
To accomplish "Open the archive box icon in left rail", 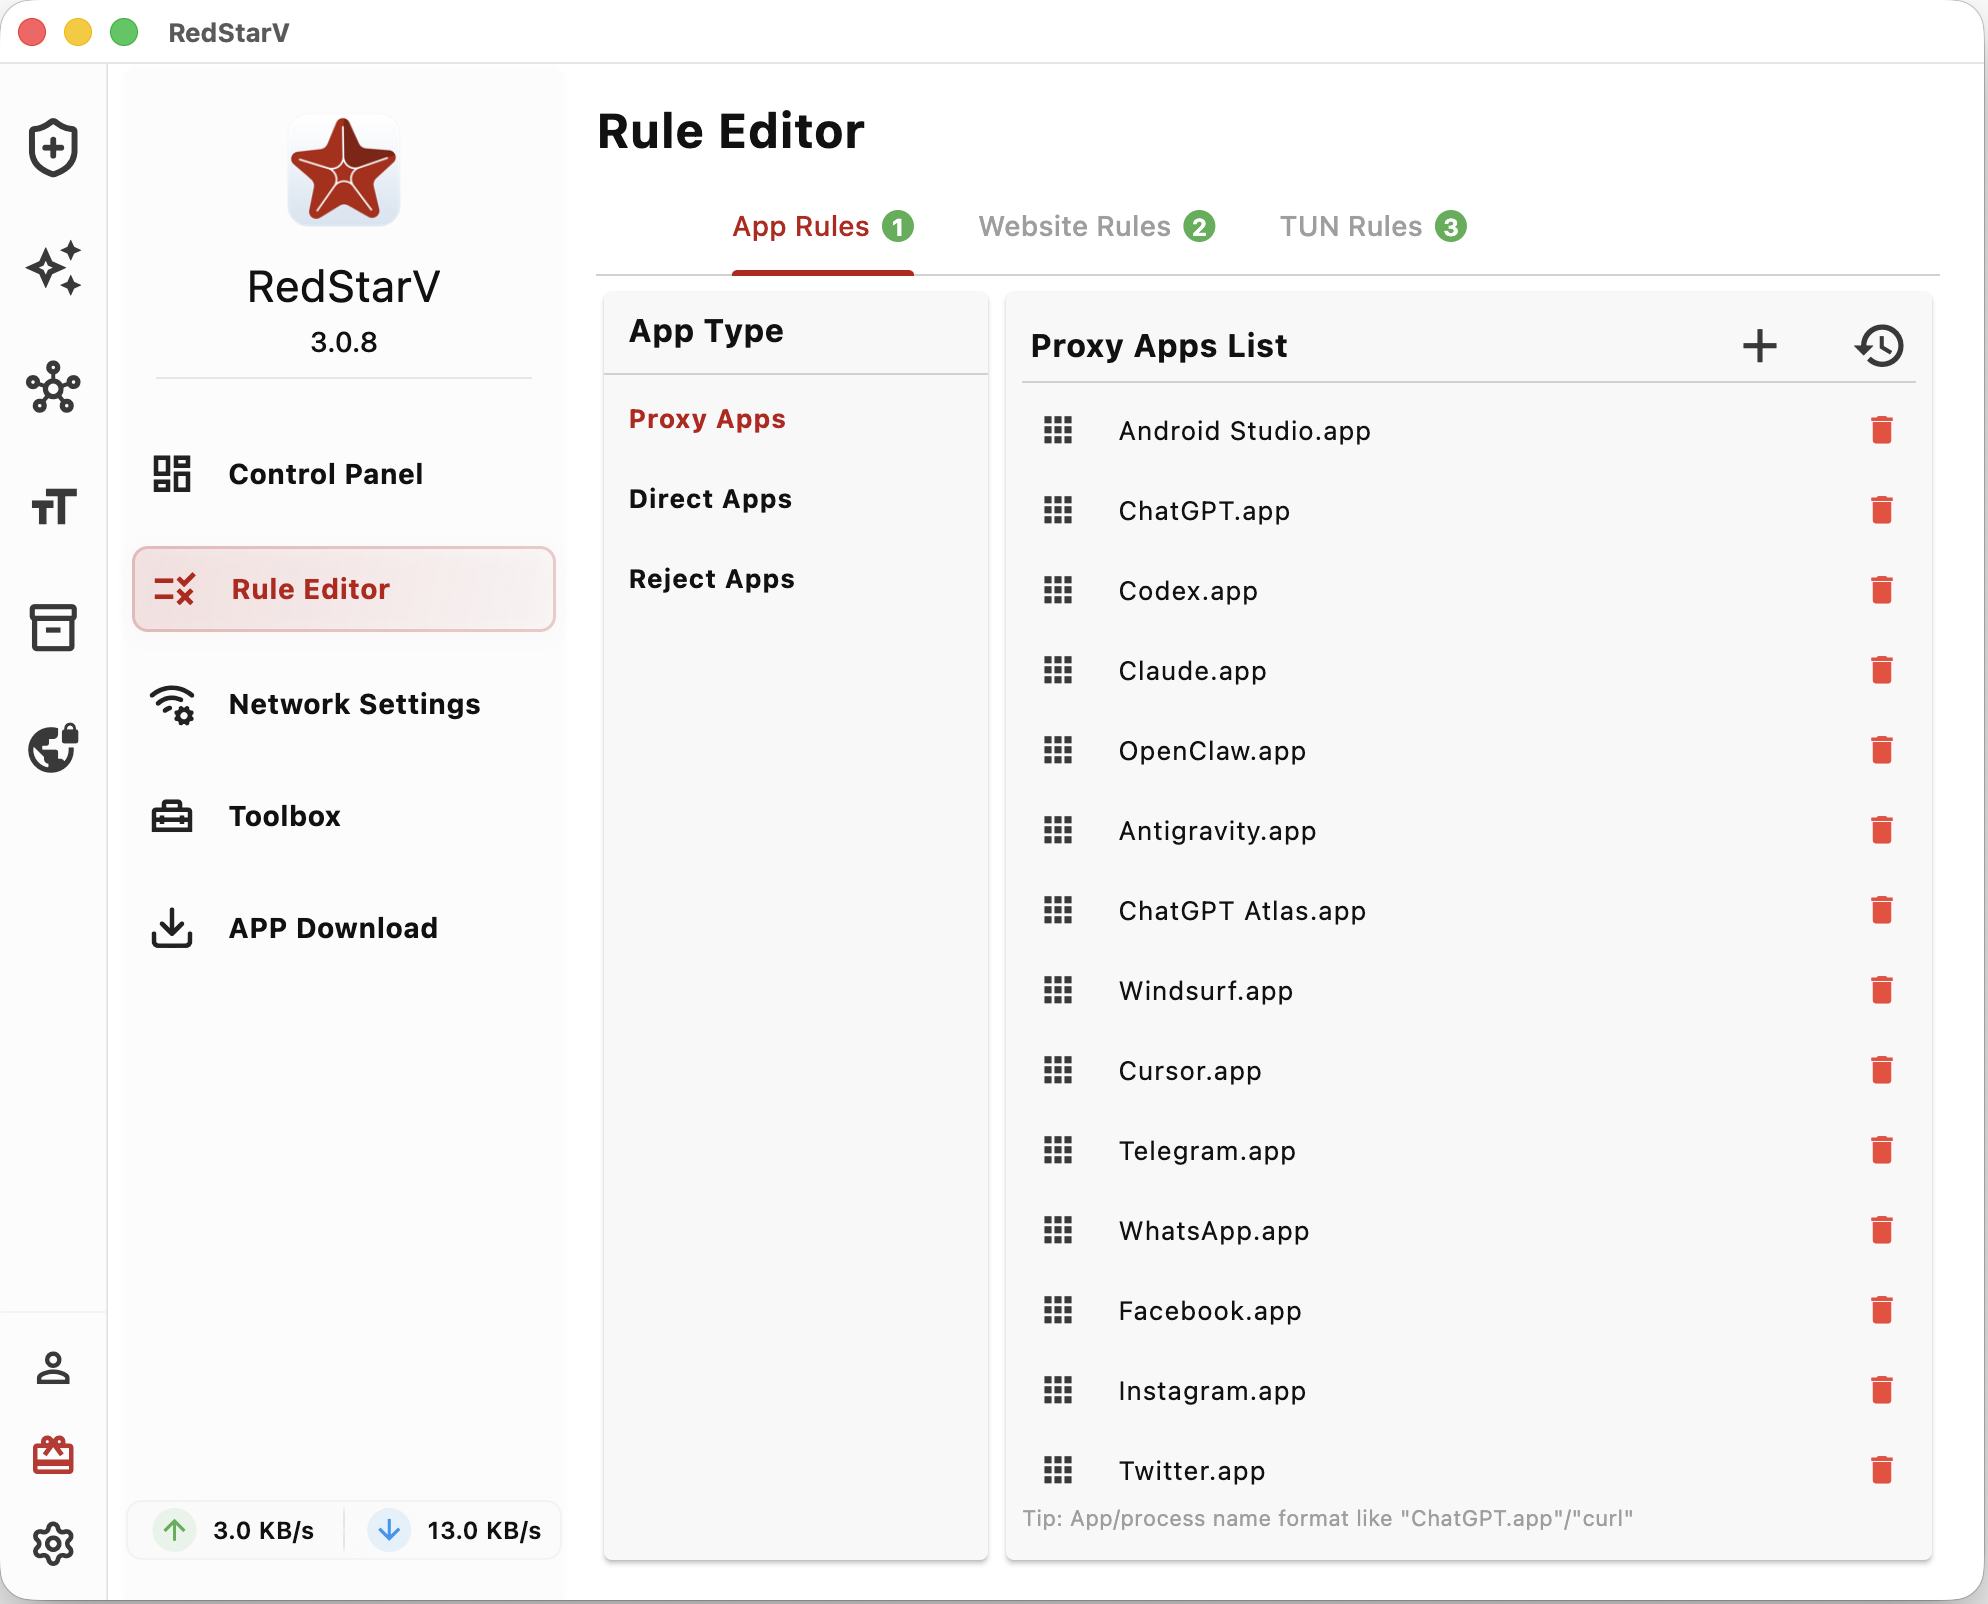I will (x=53, y=628).
